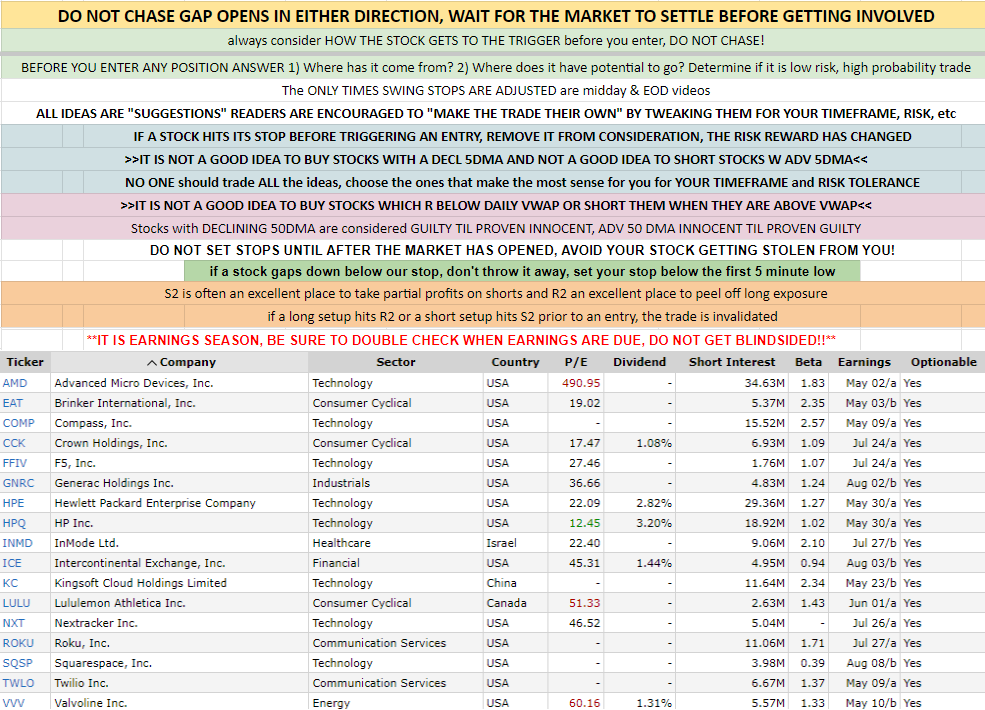Open the CCK ticker link
The width and height of the screenshot is (985, 710).
14,443
